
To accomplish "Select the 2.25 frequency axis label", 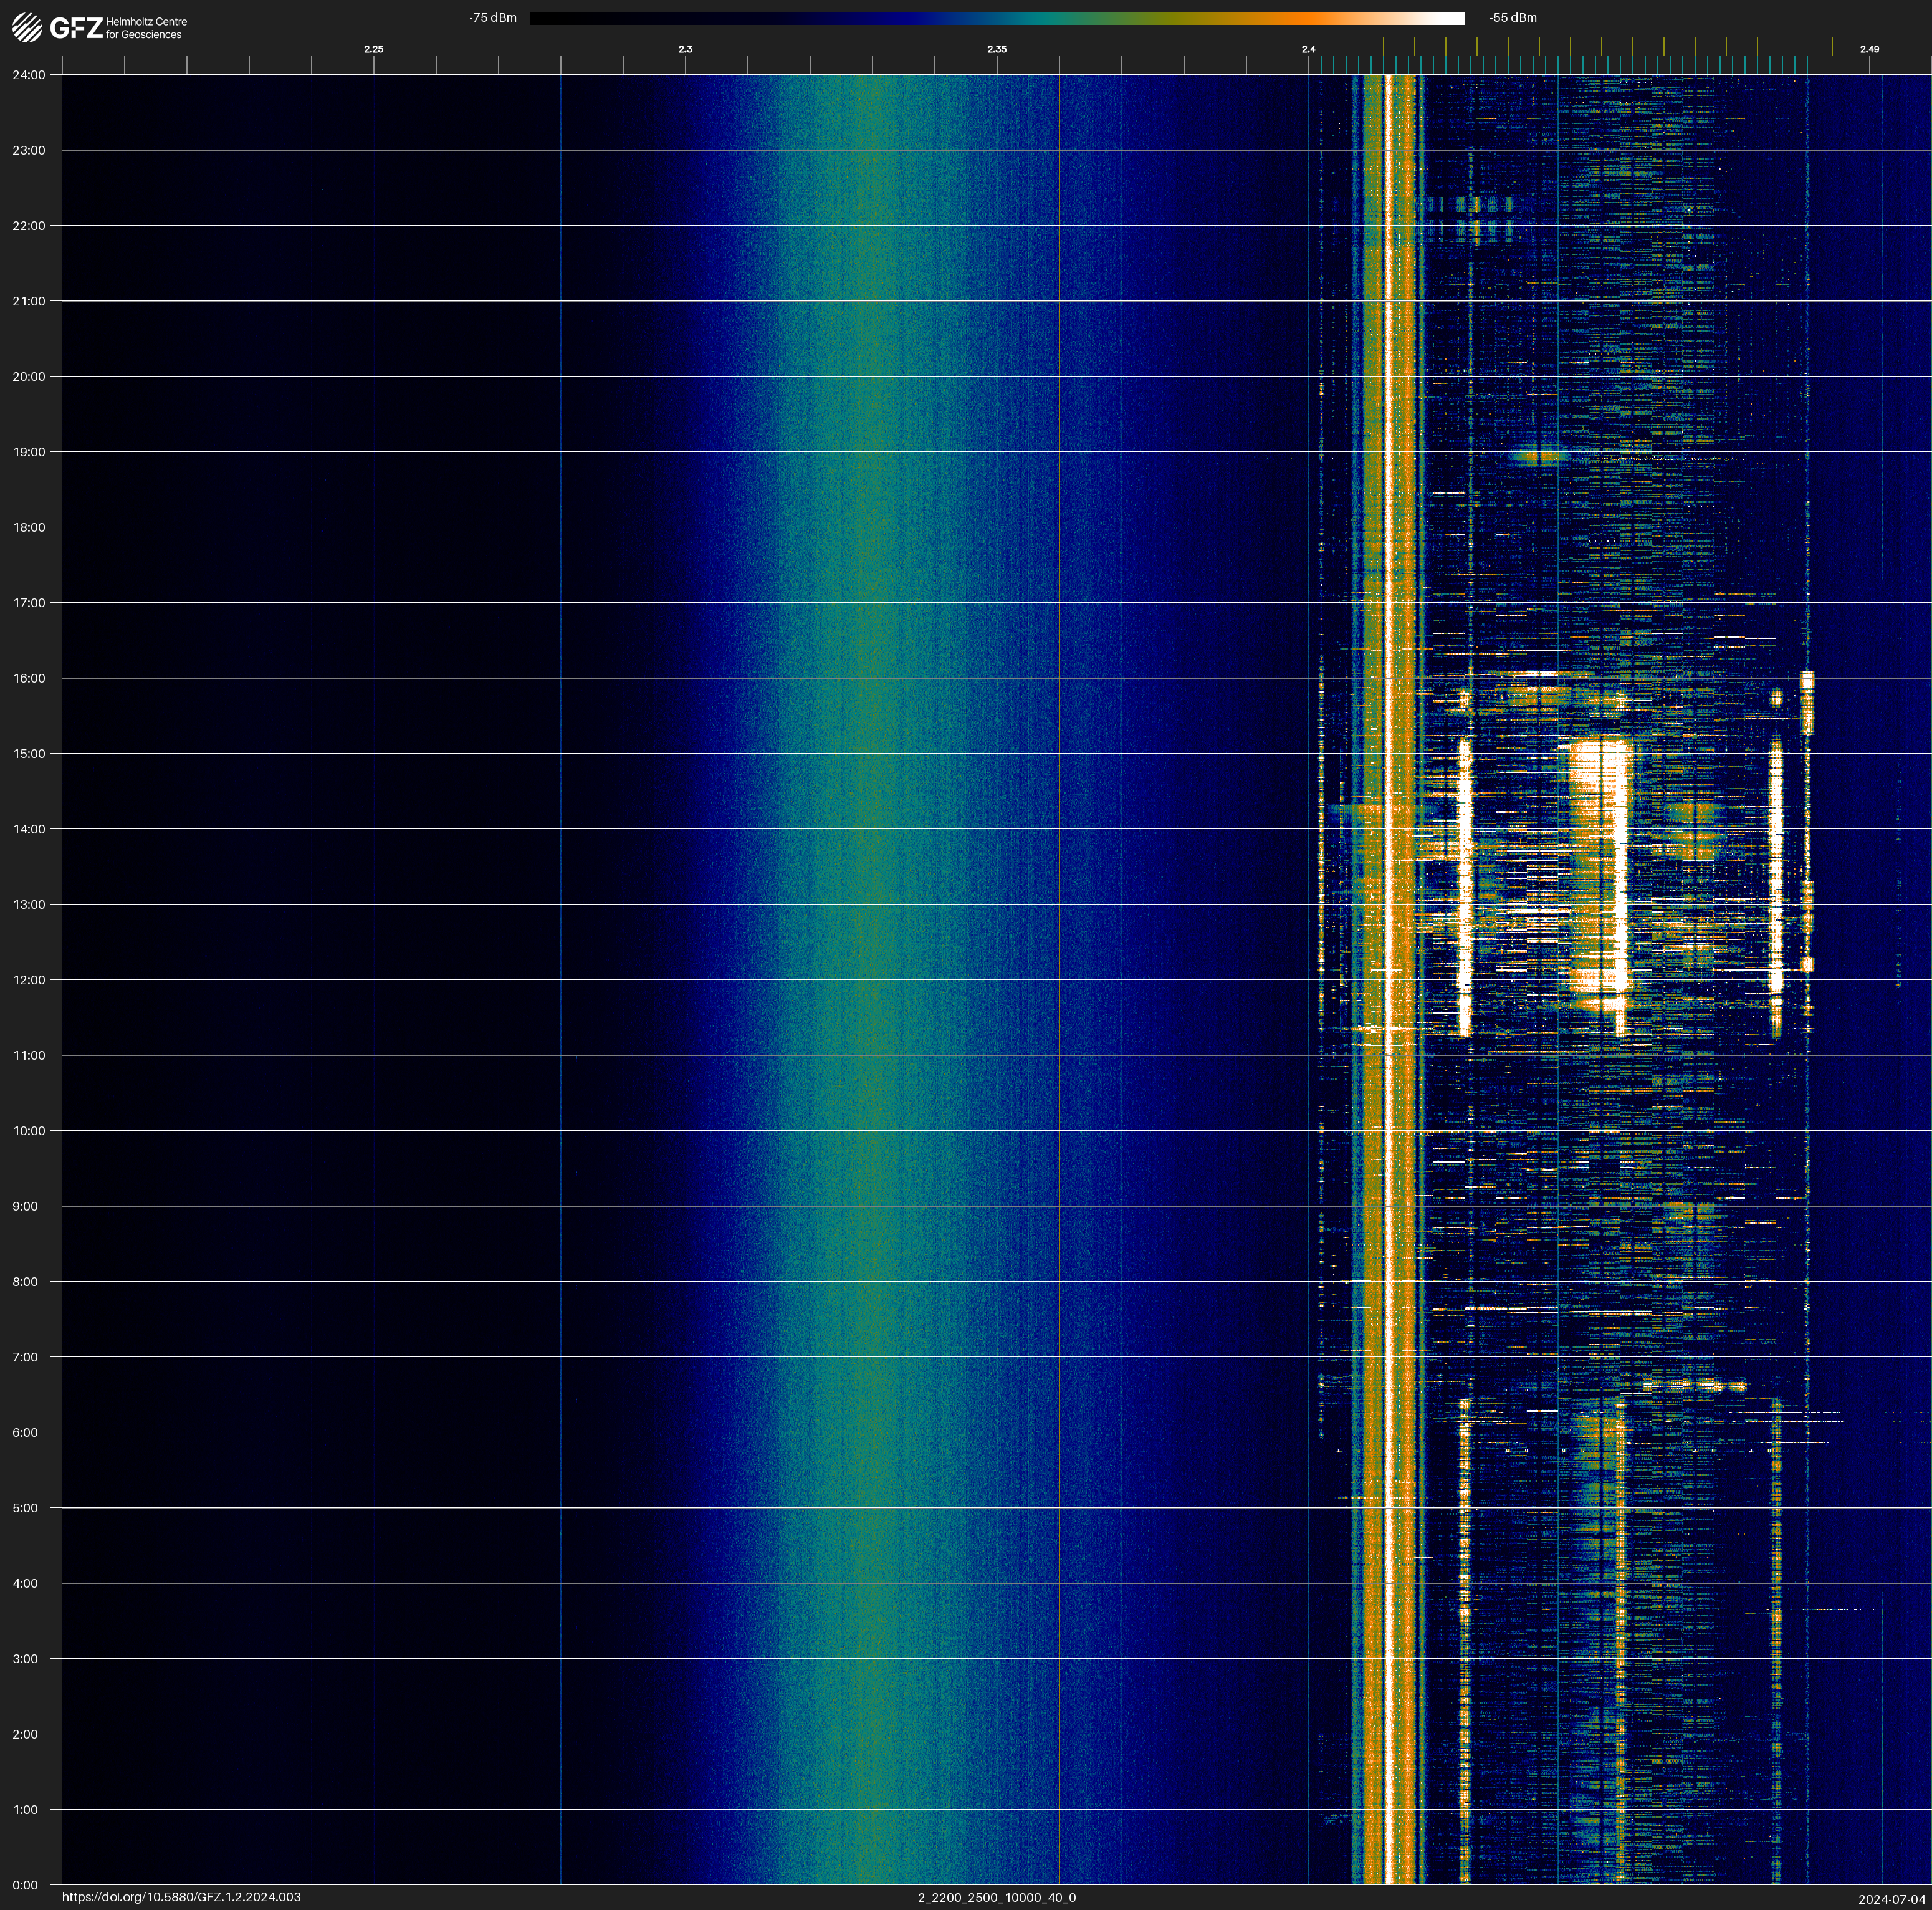I will point(373,49).
